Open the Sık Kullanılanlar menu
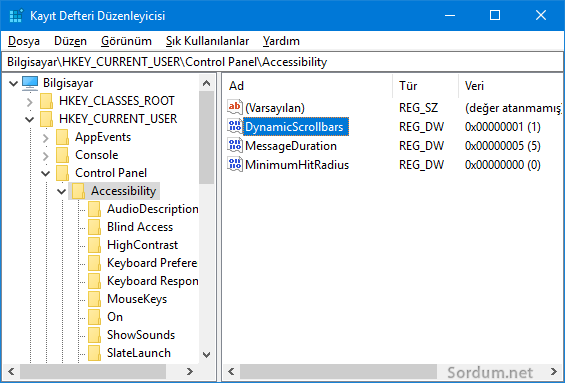The height and width of the screenshot is (383, 565). tap(207, 41)
